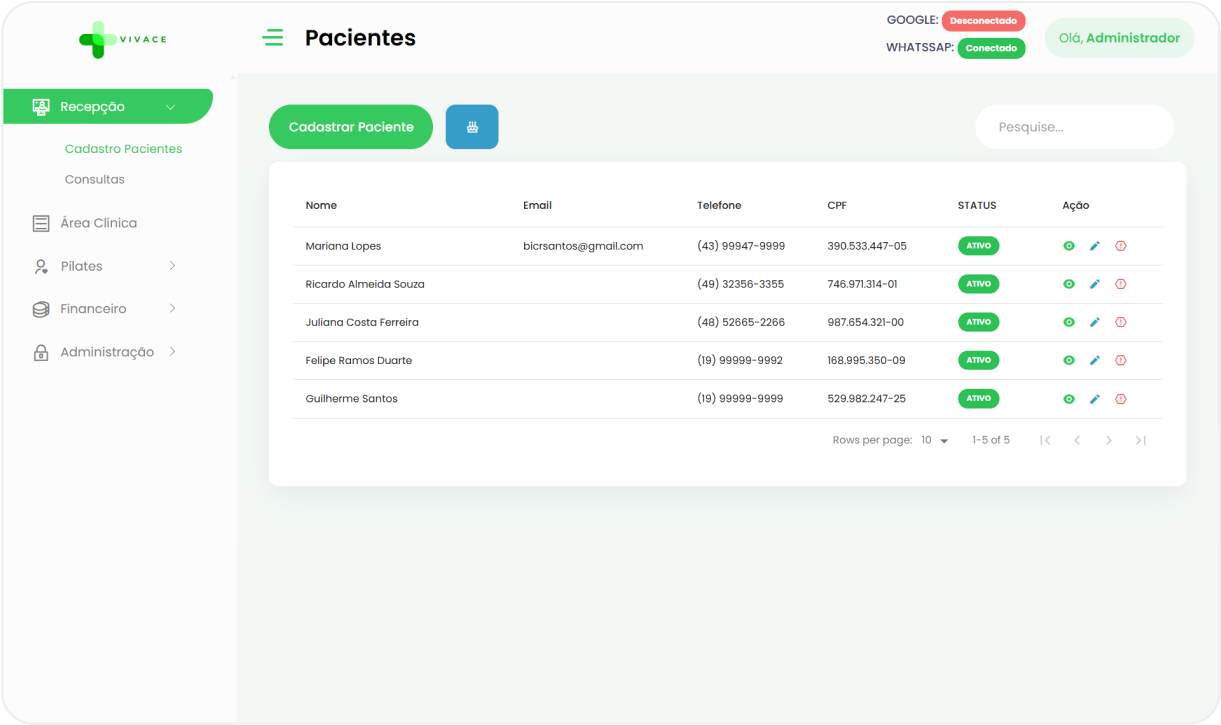Edit Mariana Lopes with the pencil icon
The height and width of the screenshot is (725, 1221).
[x=1094, y=246]
